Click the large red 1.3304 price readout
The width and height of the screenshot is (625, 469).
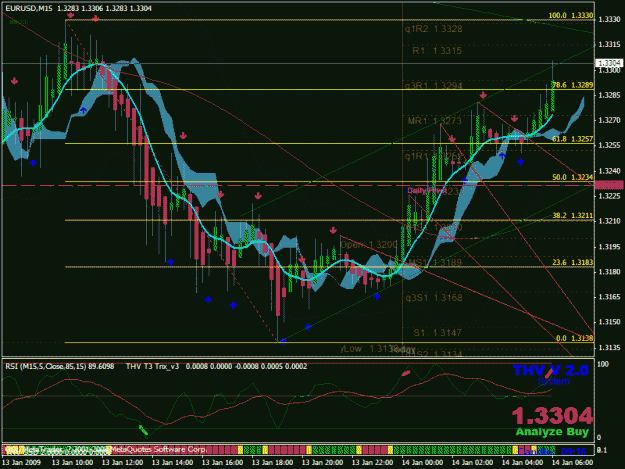[552, 416]
